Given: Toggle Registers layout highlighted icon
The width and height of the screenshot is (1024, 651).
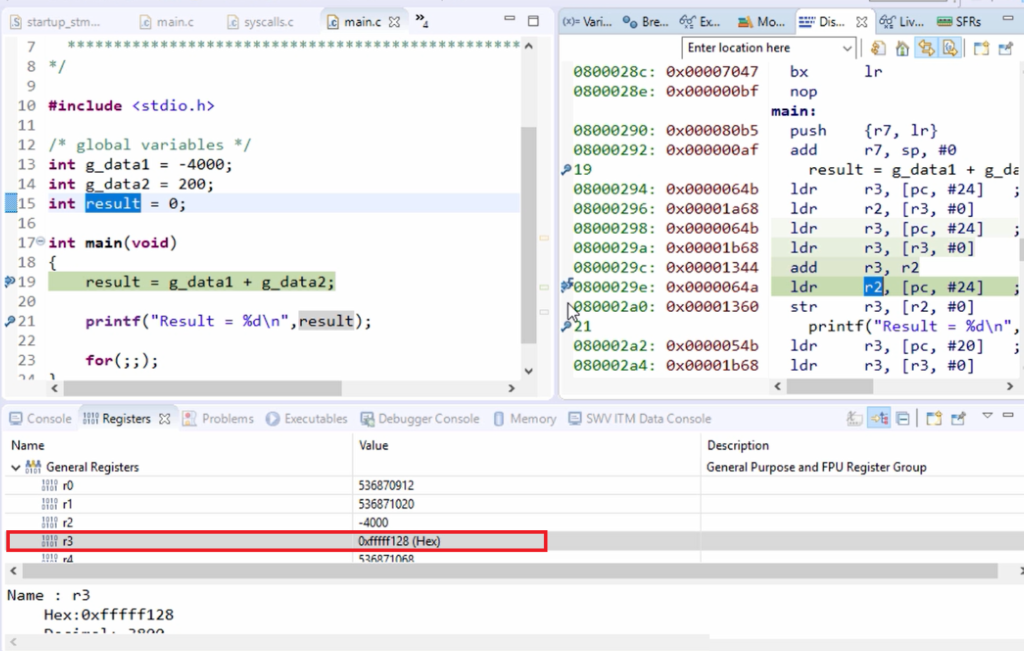Looking at the screenshot, I should tap(879, 418).
